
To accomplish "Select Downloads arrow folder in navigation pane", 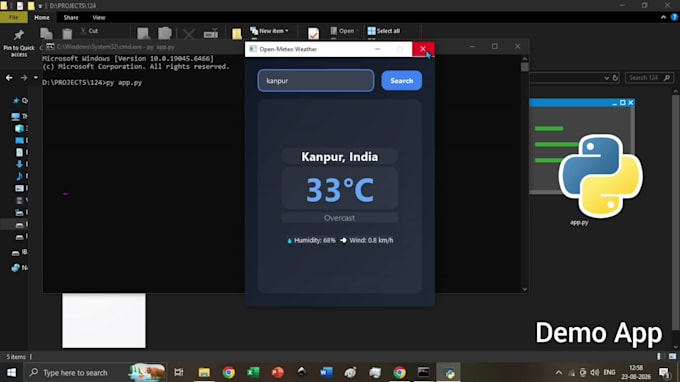I will 20,164.
